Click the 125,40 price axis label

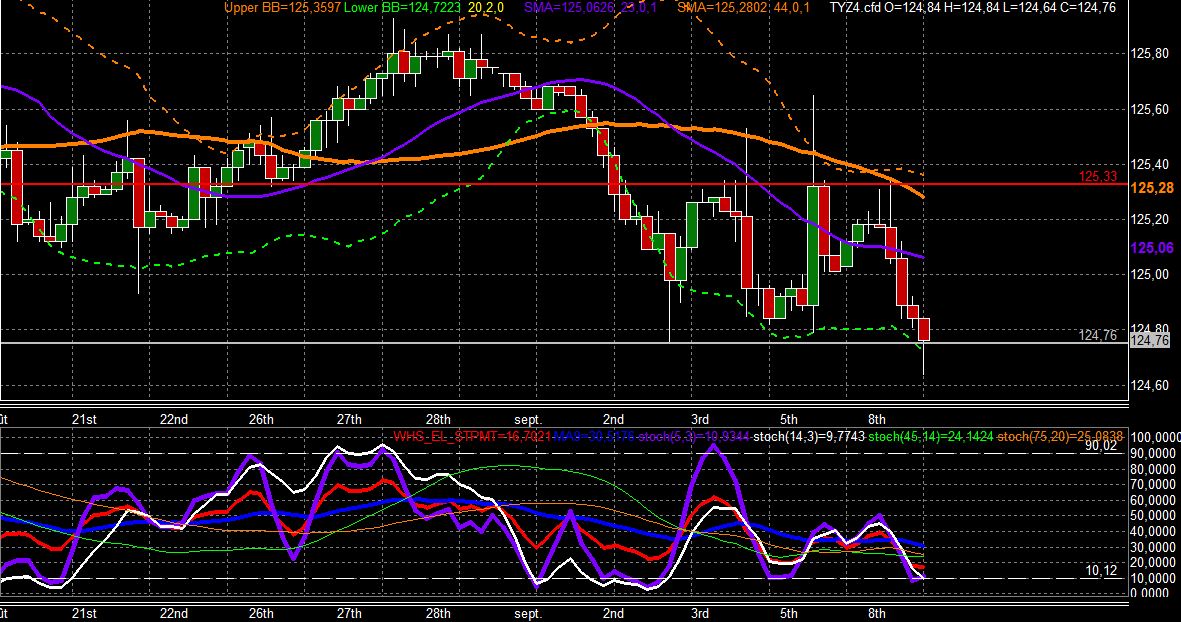(x=1150, y=164)
